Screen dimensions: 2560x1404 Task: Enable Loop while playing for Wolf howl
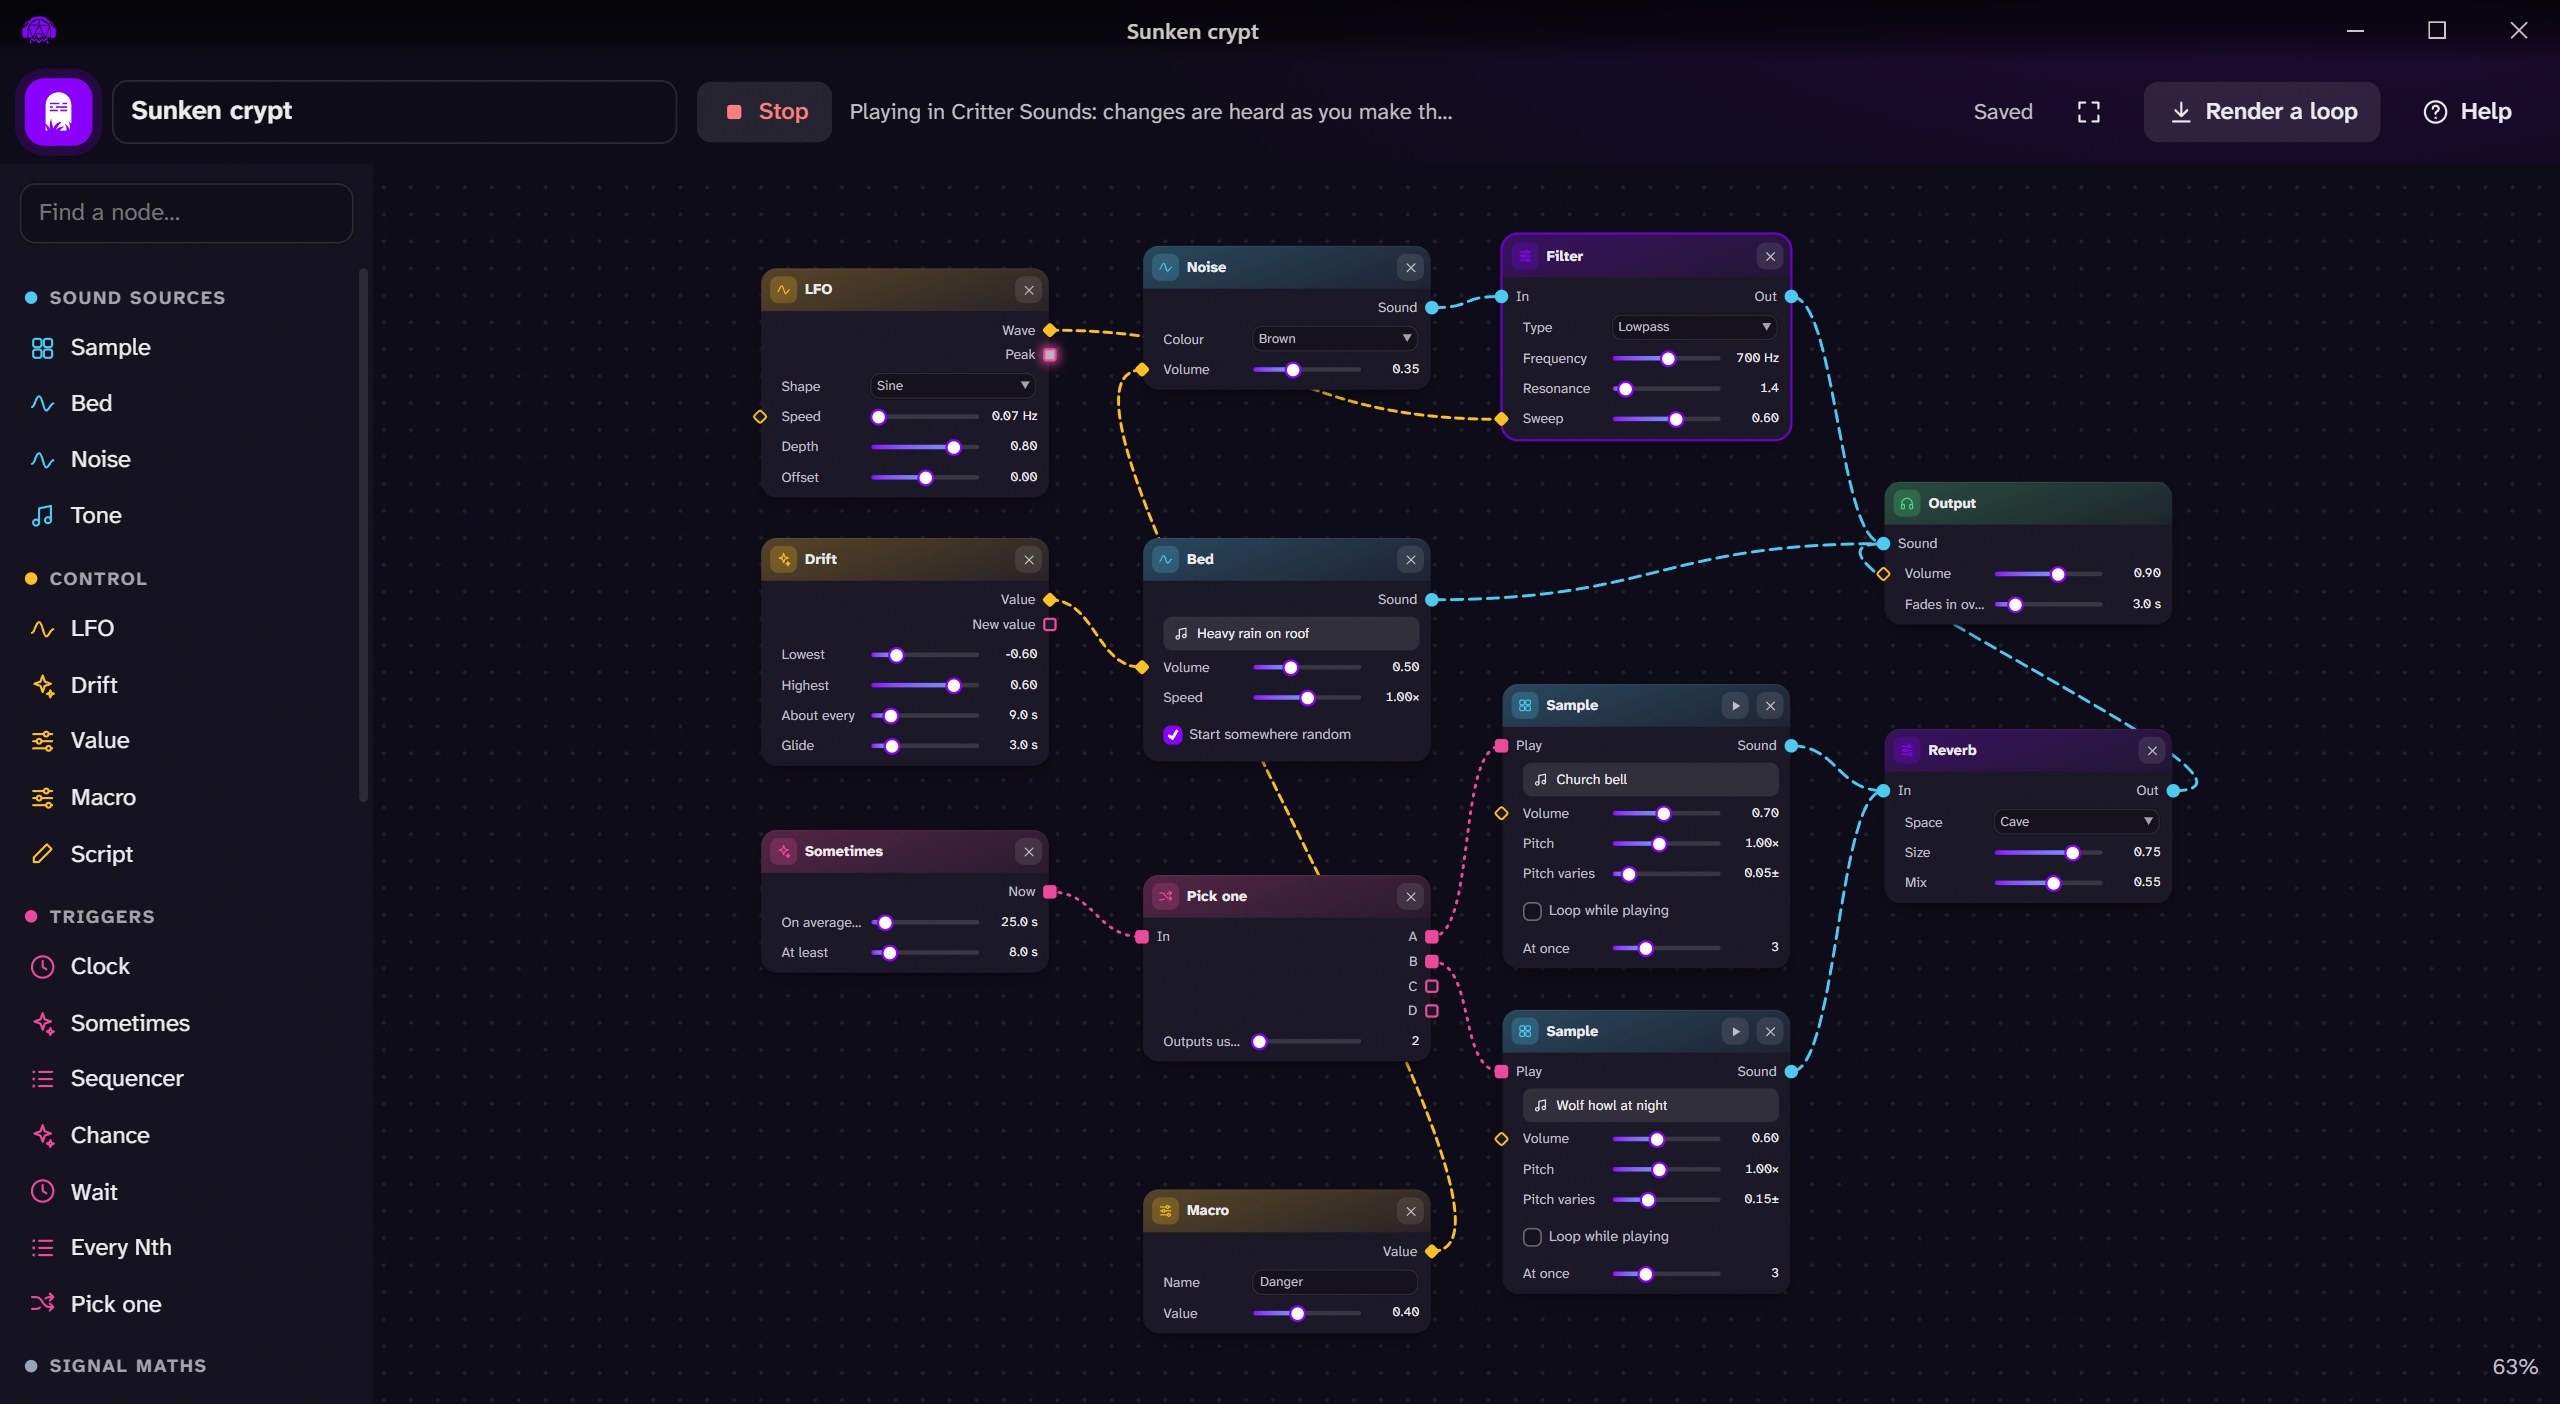coord(1531,1237)
